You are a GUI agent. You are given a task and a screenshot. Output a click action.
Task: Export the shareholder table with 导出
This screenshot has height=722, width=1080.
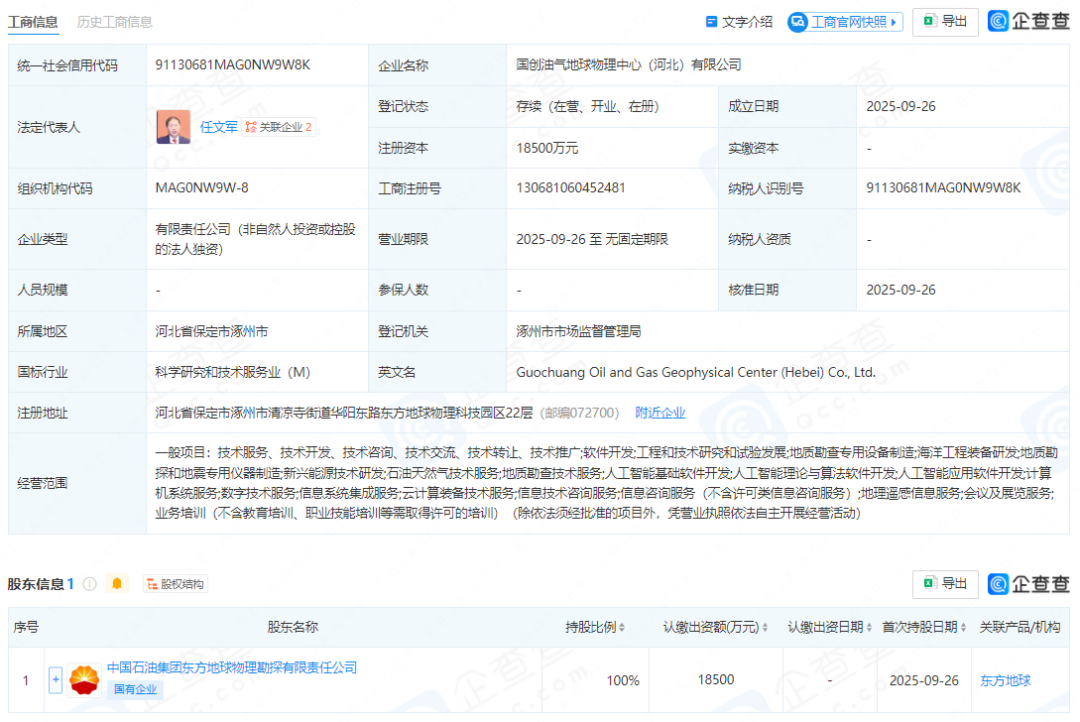click(945, 583)
